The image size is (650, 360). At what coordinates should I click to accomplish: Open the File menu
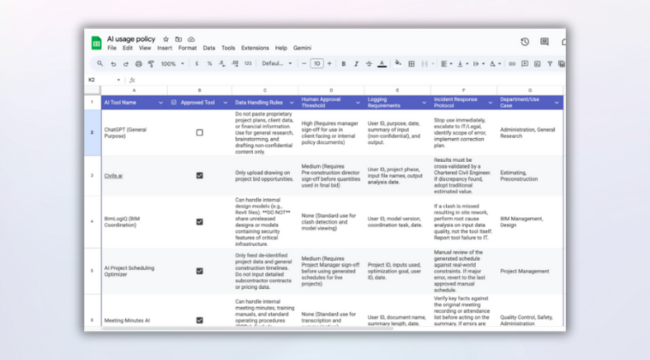[x=112, y=48]
